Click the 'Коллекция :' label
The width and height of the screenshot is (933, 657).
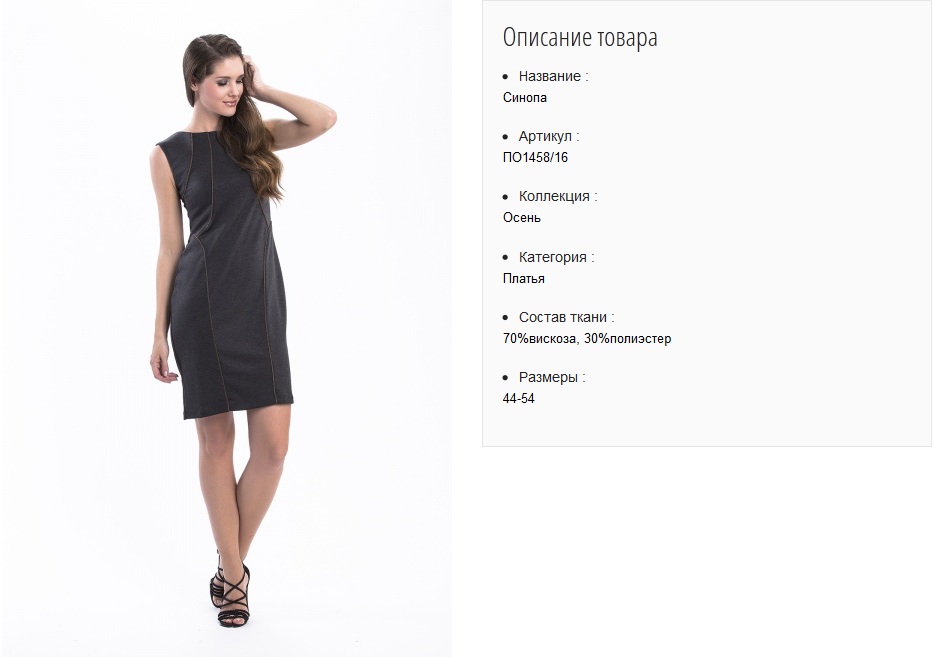[558, 196]
